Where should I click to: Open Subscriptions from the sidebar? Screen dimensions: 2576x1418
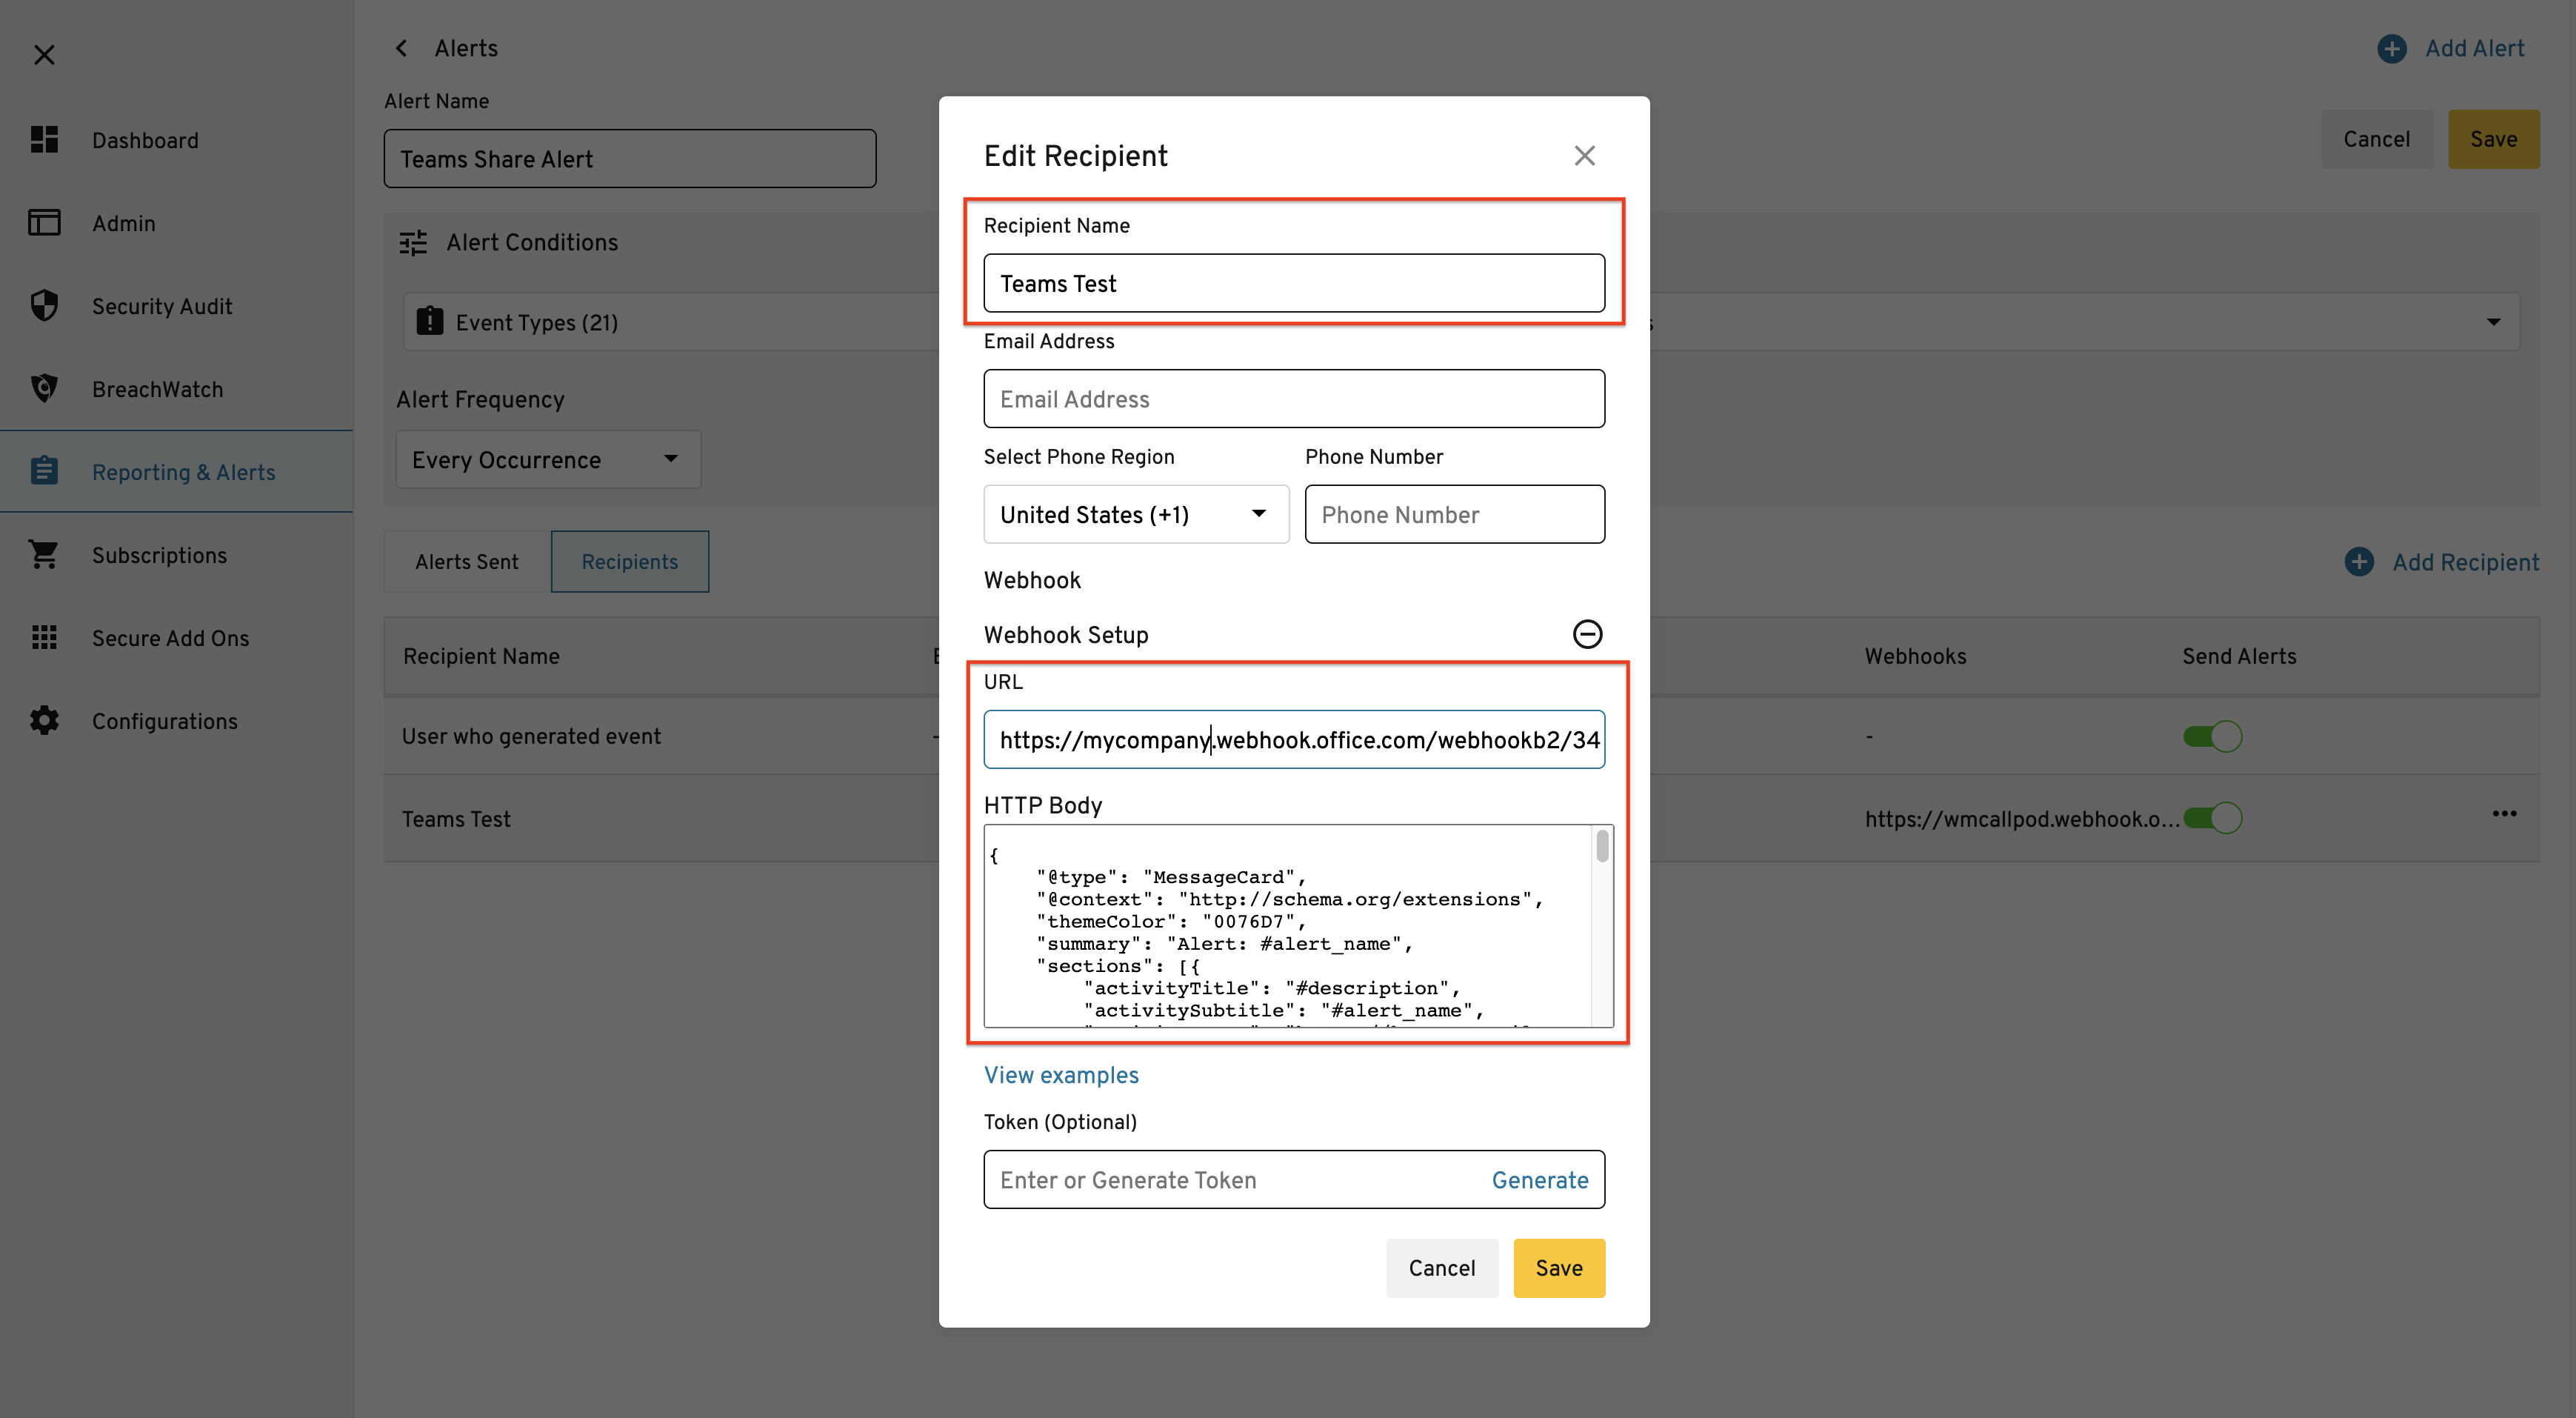click(160, 555)
